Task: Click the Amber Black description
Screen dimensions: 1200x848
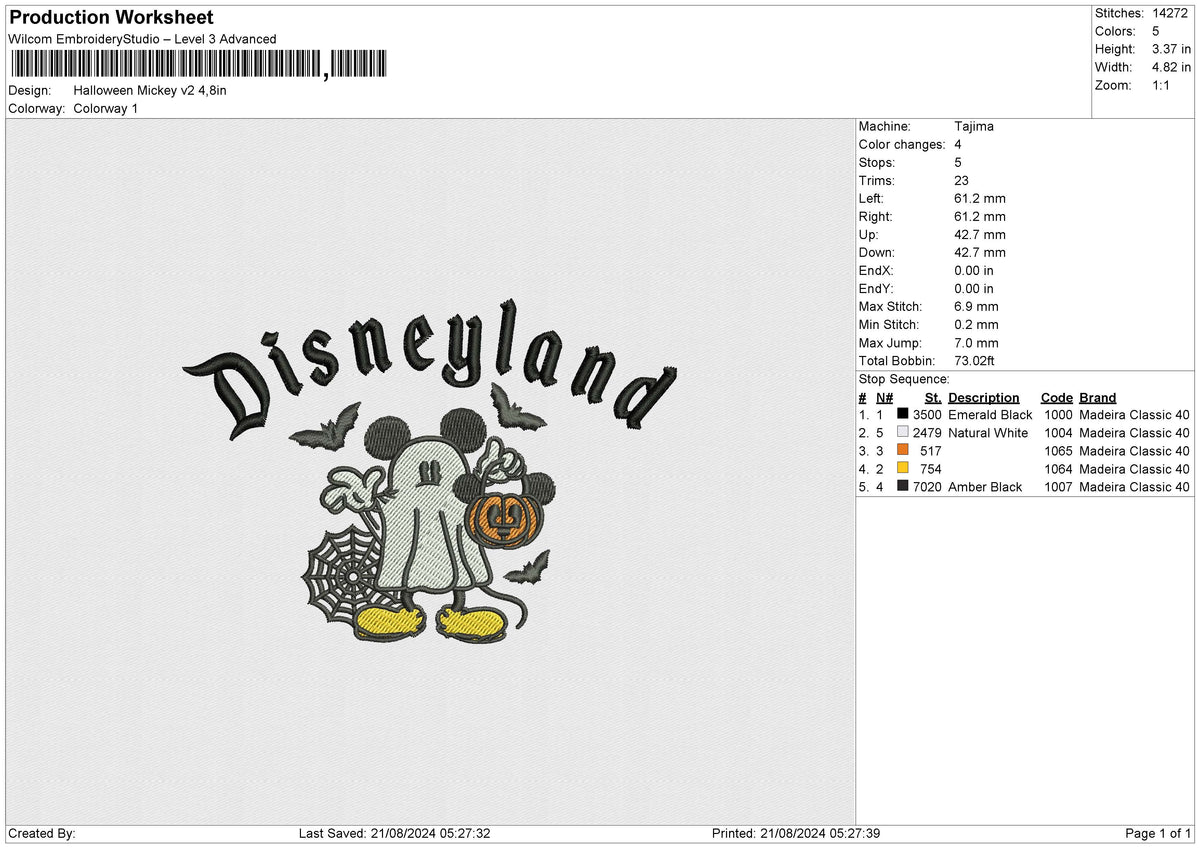Action: click(985, 487)
